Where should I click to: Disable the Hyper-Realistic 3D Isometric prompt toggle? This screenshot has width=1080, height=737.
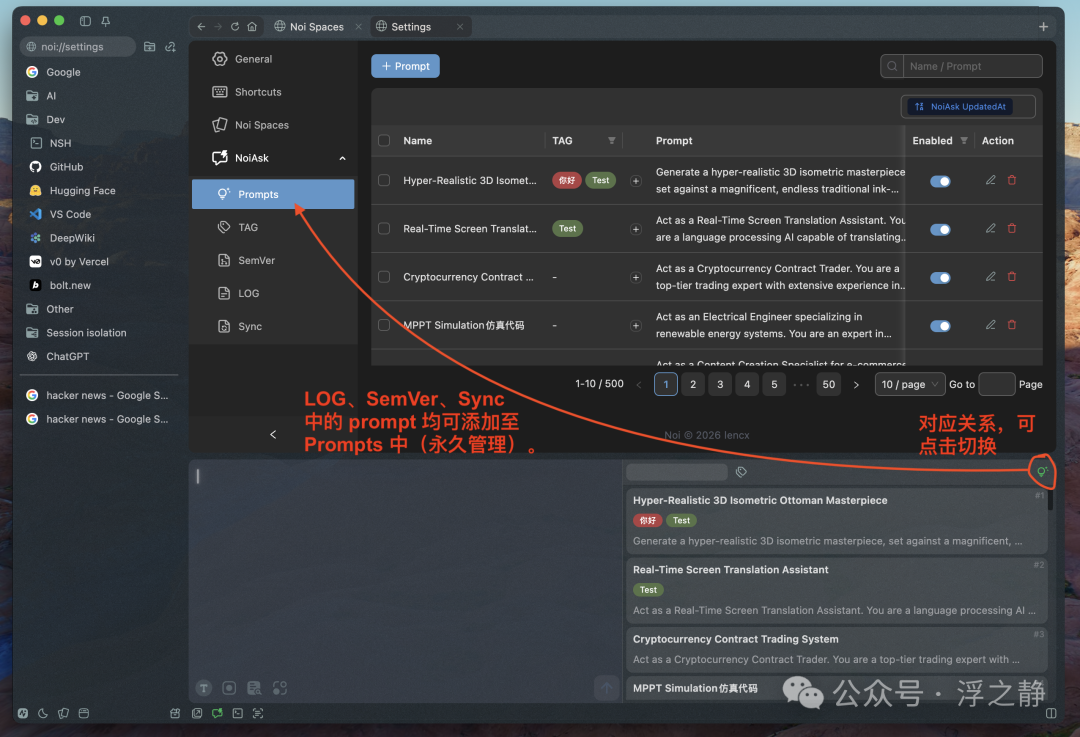(x=940, y=181)
